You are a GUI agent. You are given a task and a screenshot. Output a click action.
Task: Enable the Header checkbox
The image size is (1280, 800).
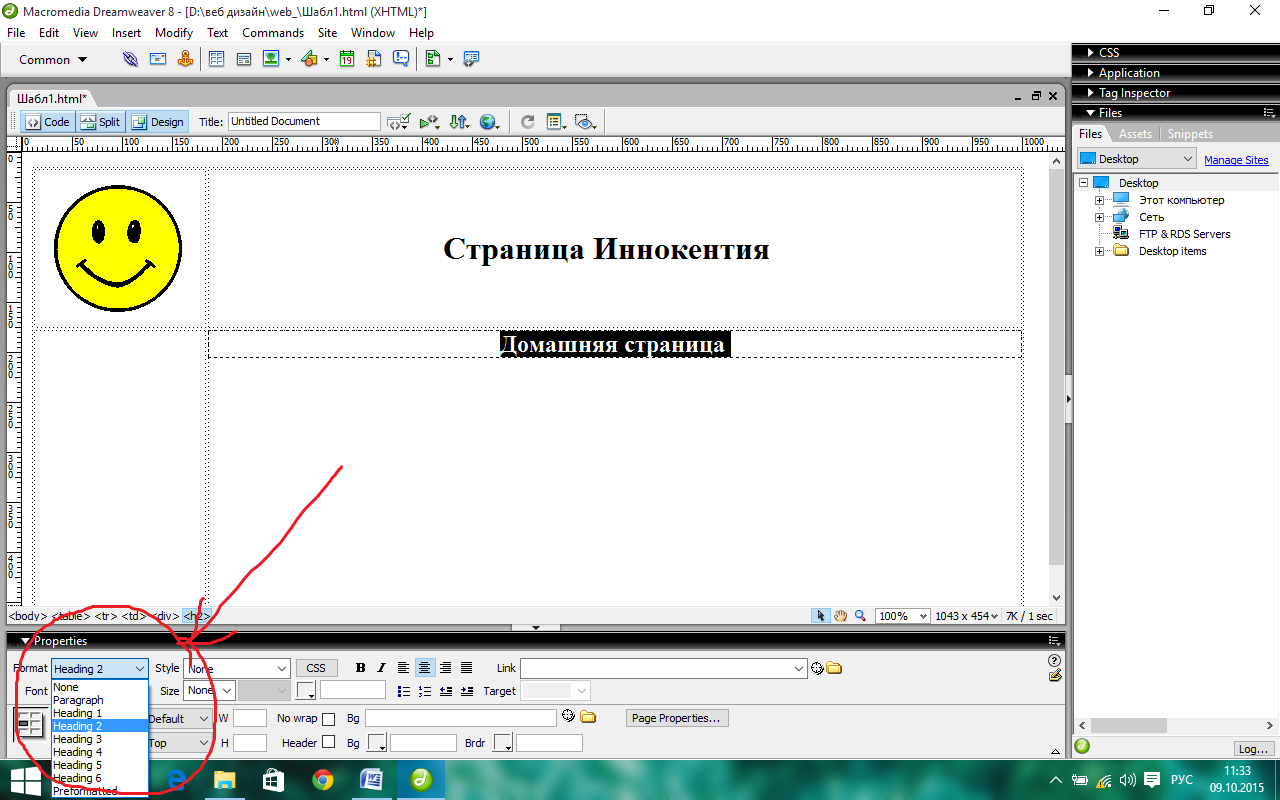click(x=328, y=743)
